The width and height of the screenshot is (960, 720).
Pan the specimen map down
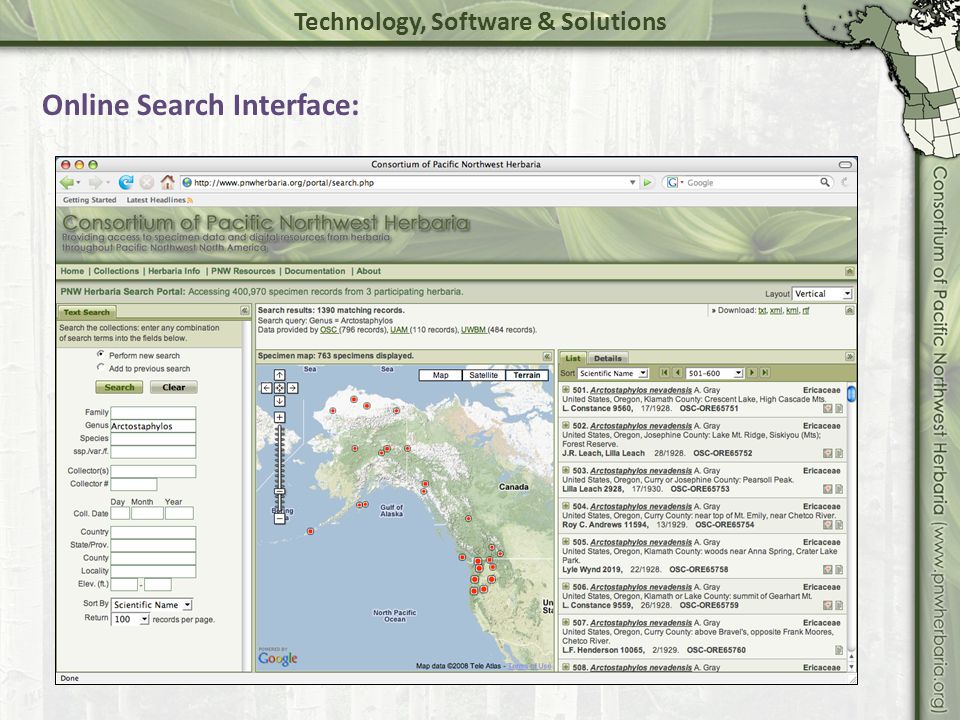pos(279,401)
